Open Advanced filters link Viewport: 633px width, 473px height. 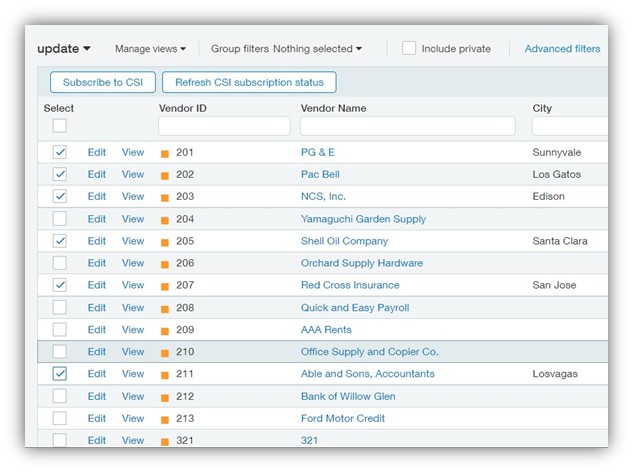562,49
